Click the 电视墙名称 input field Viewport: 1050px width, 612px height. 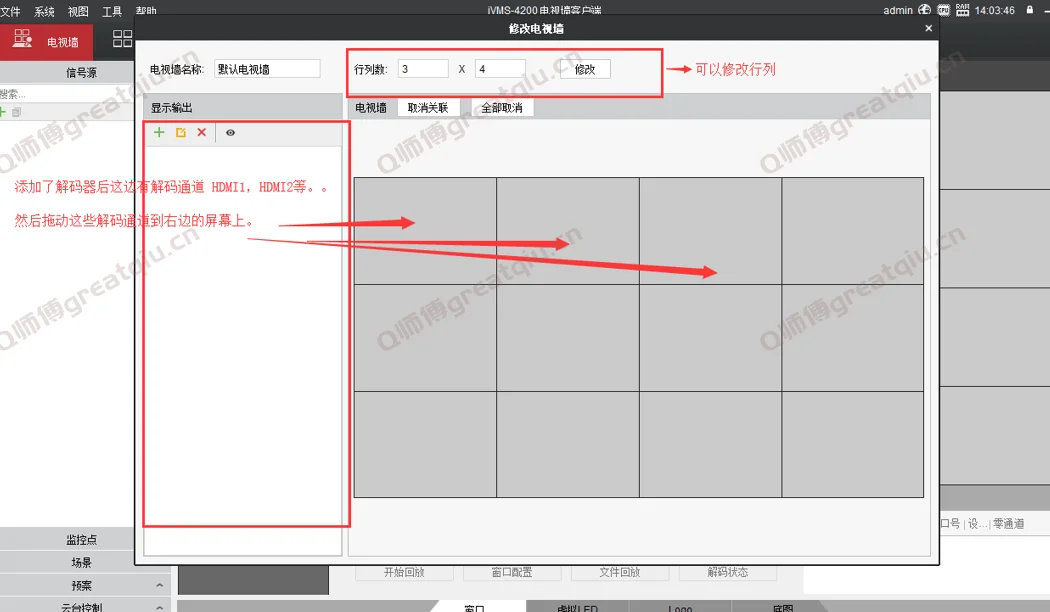point(267,69)
